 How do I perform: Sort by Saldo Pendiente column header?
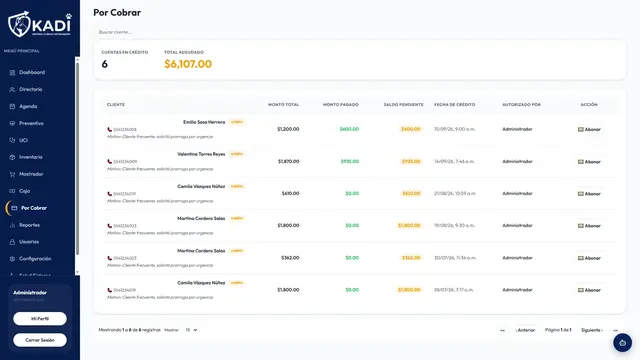pyautogui.click(x=403, y=104)
